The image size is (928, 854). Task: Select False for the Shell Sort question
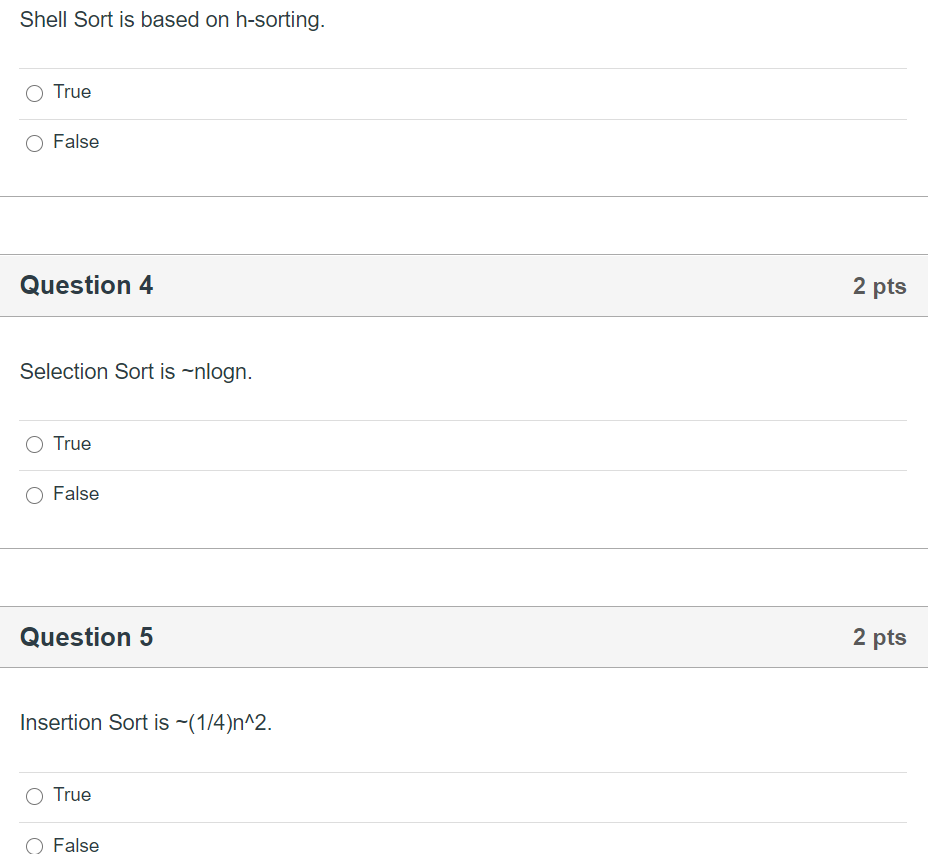[x=33, y=143]
